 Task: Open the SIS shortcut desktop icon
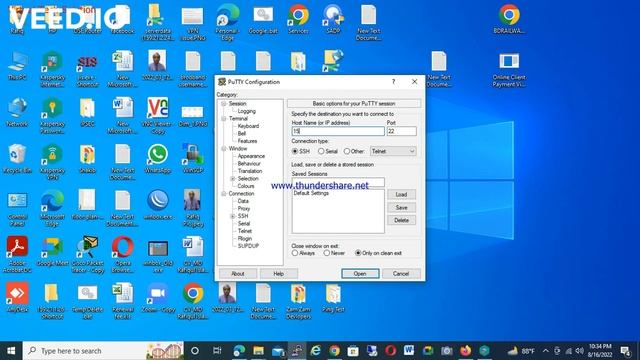pos(88,69)
